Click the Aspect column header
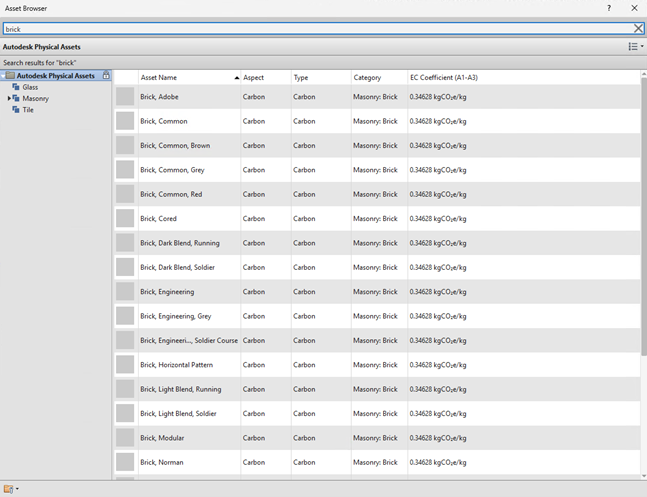This screenshot has height=497, width=647. [254, 77]
